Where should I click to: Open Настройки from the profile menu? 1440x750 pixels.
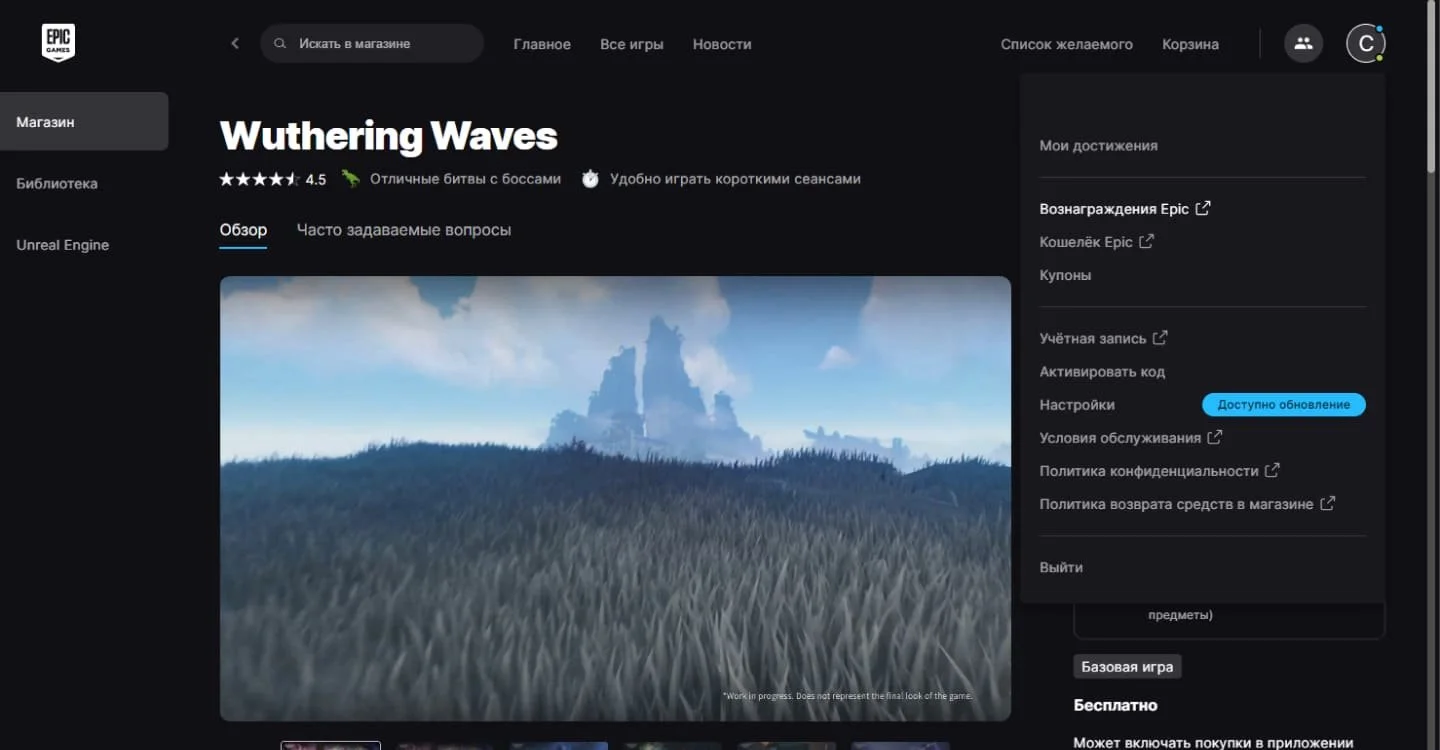tap(1077, 404)
